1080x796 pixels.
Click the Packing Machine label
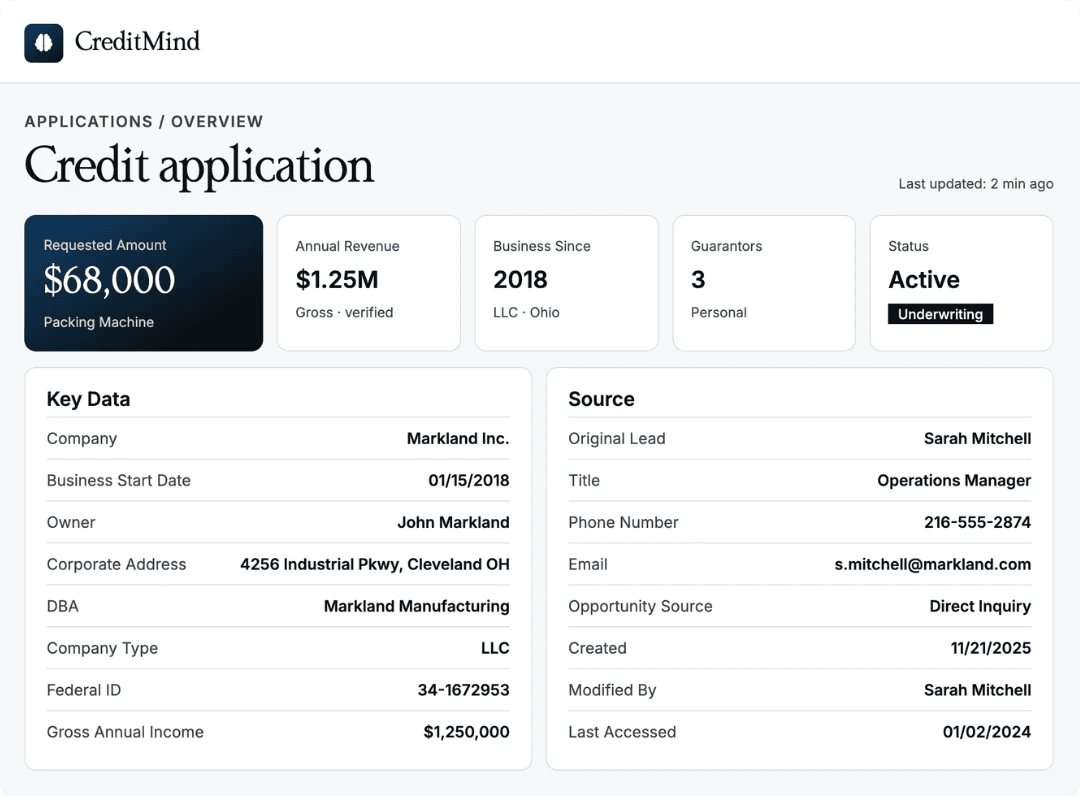pyautogui.click(x=98, y=322)
